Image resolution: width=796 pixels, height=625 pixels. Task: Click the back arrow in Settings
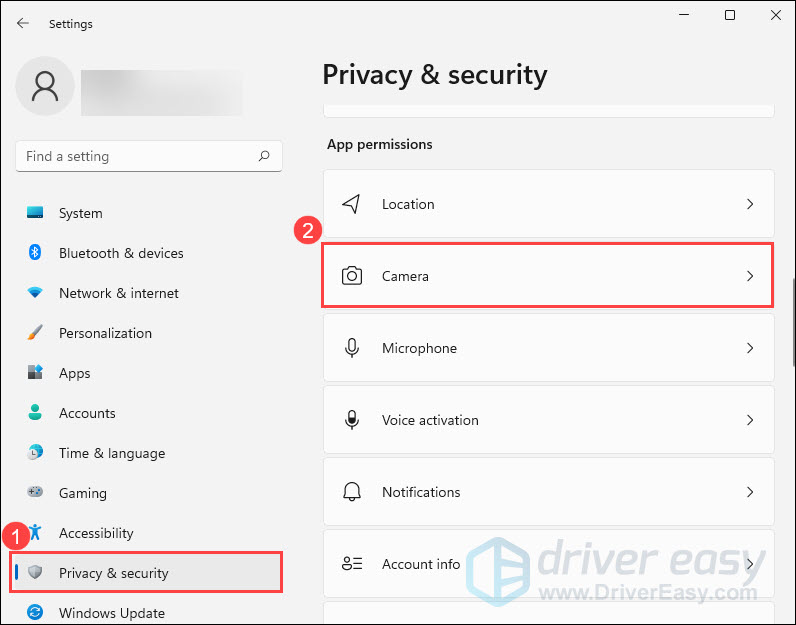coord(23,23)
